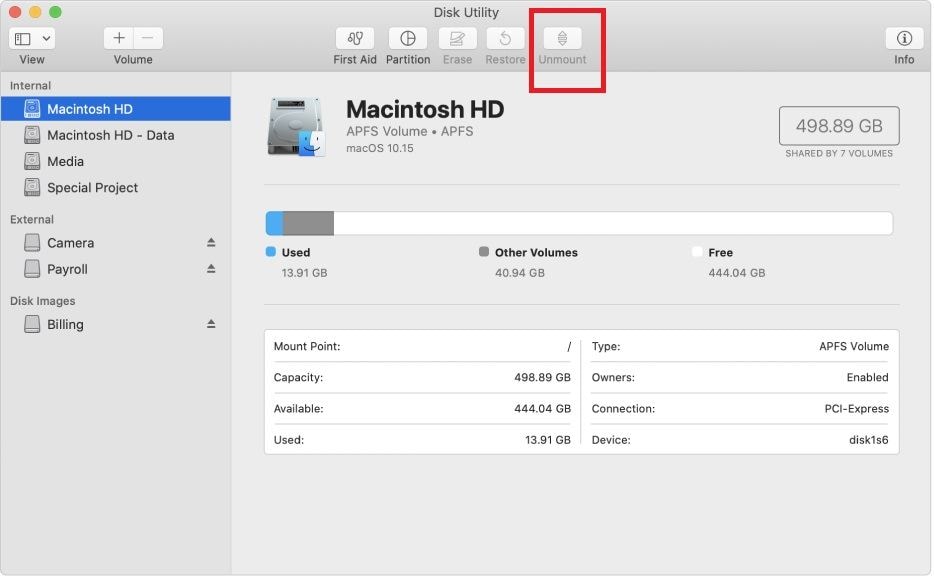Click the '40.94 GB' other volumes value
This screenshot has width=934, height=577.
pos(520,273)
